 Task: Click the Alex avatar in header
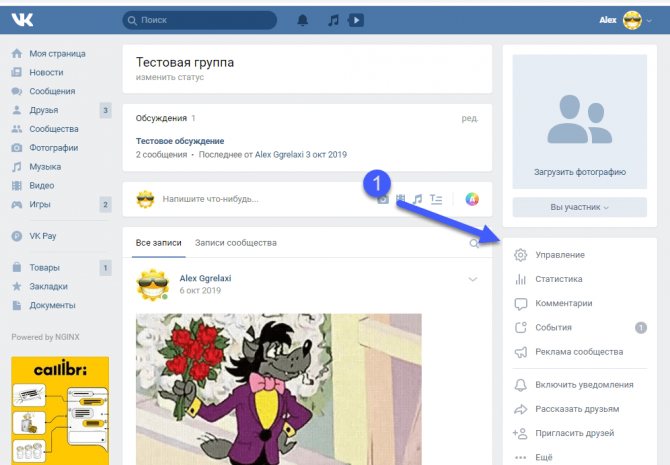coord(632,20)
